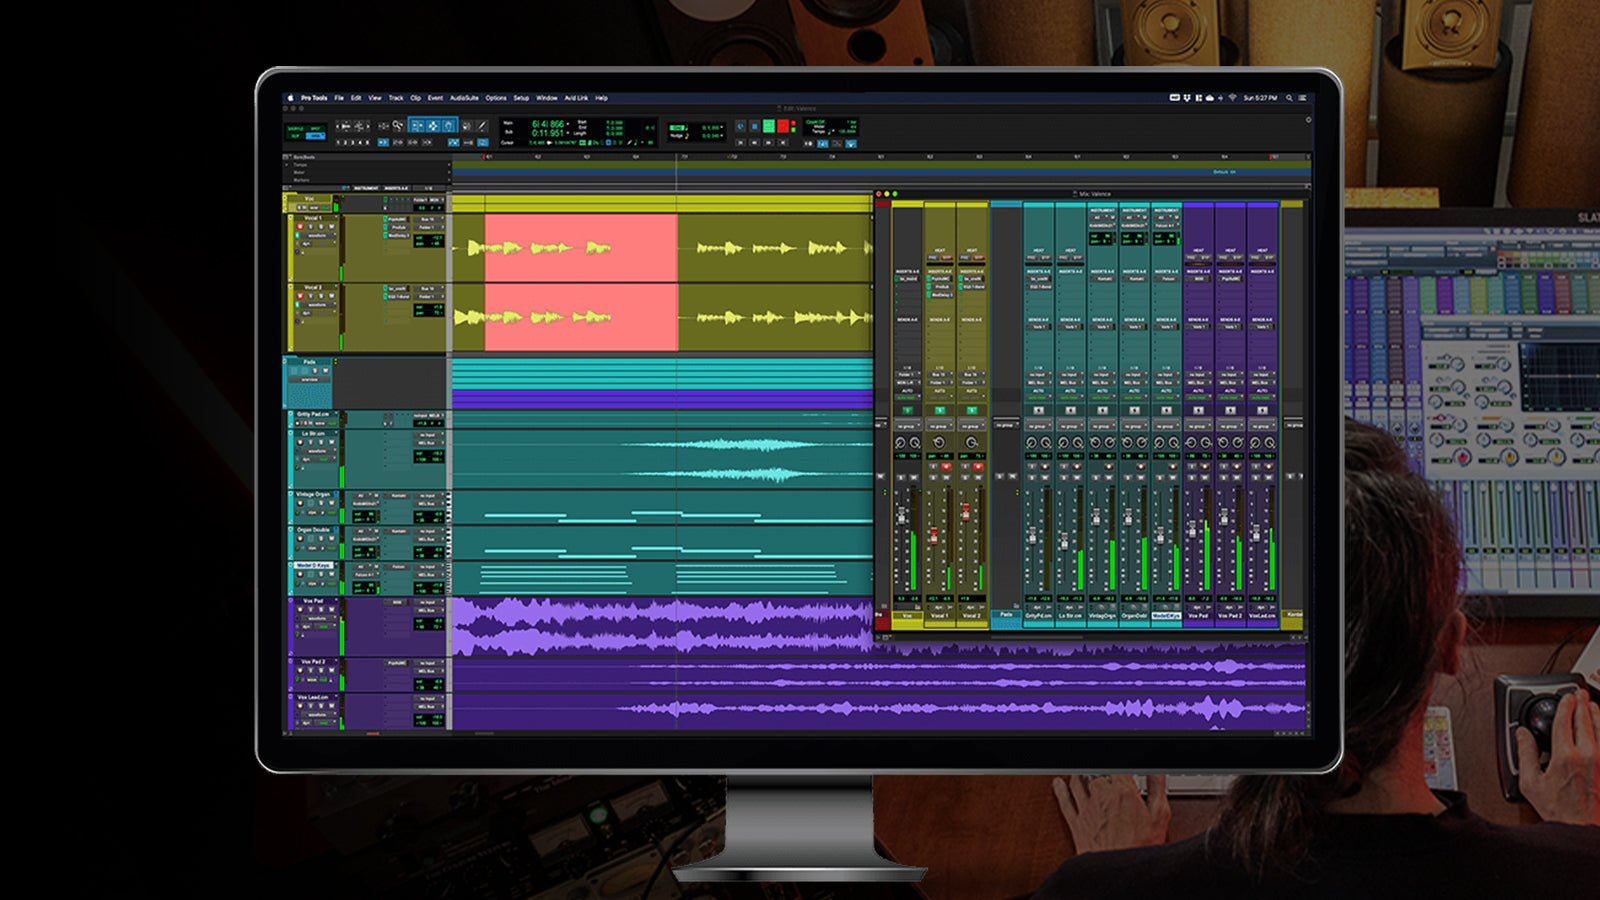
Task: Click the Vocal 1 volume fader
Action: point(934,536)
